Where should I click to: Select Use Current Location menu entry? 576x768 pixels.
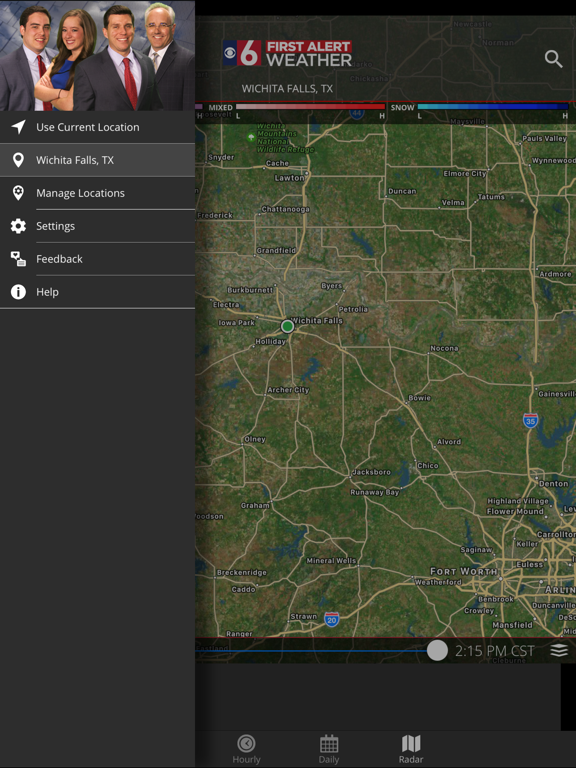97,127
